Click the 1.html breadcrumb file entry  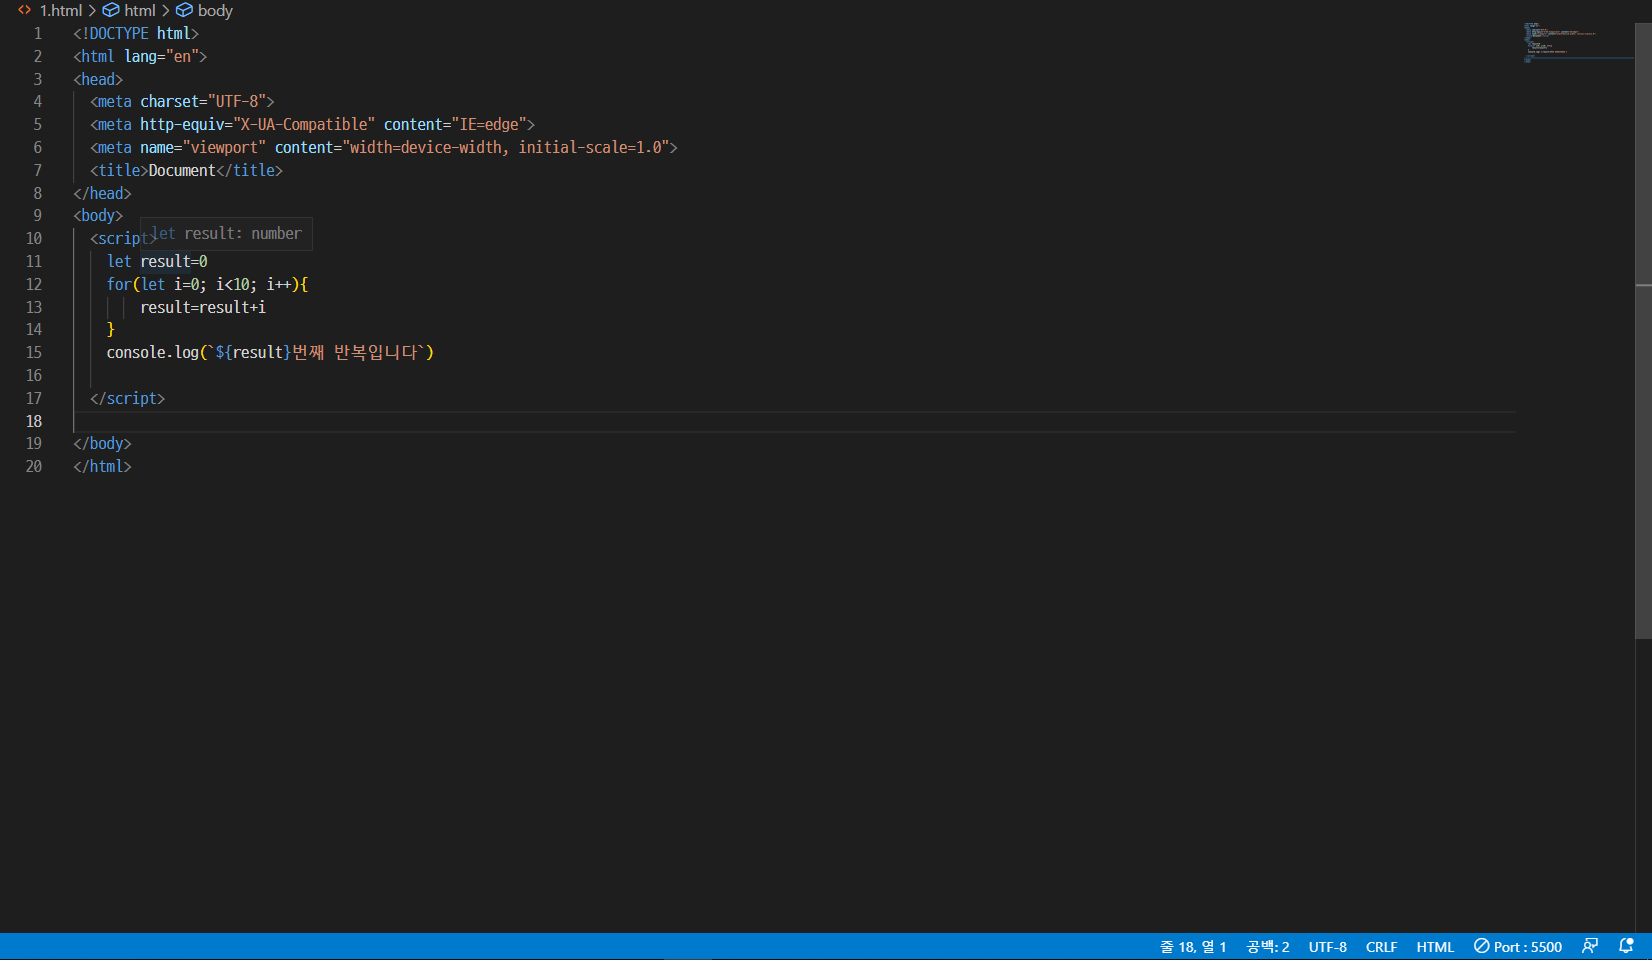coord(61,10)
